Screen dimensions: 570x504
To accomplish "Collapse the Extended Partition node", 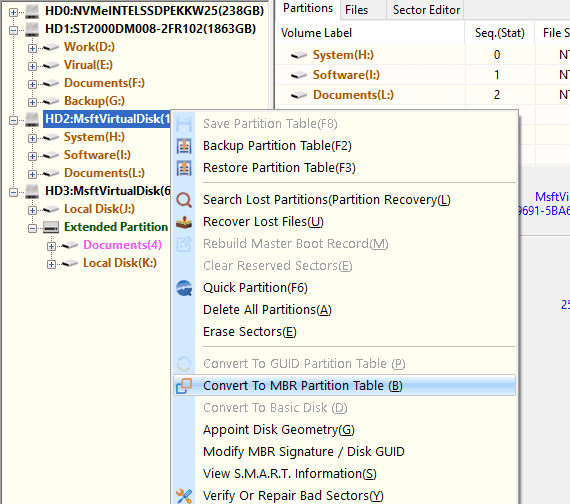I will pyautogui.click(x=32, y=228).
